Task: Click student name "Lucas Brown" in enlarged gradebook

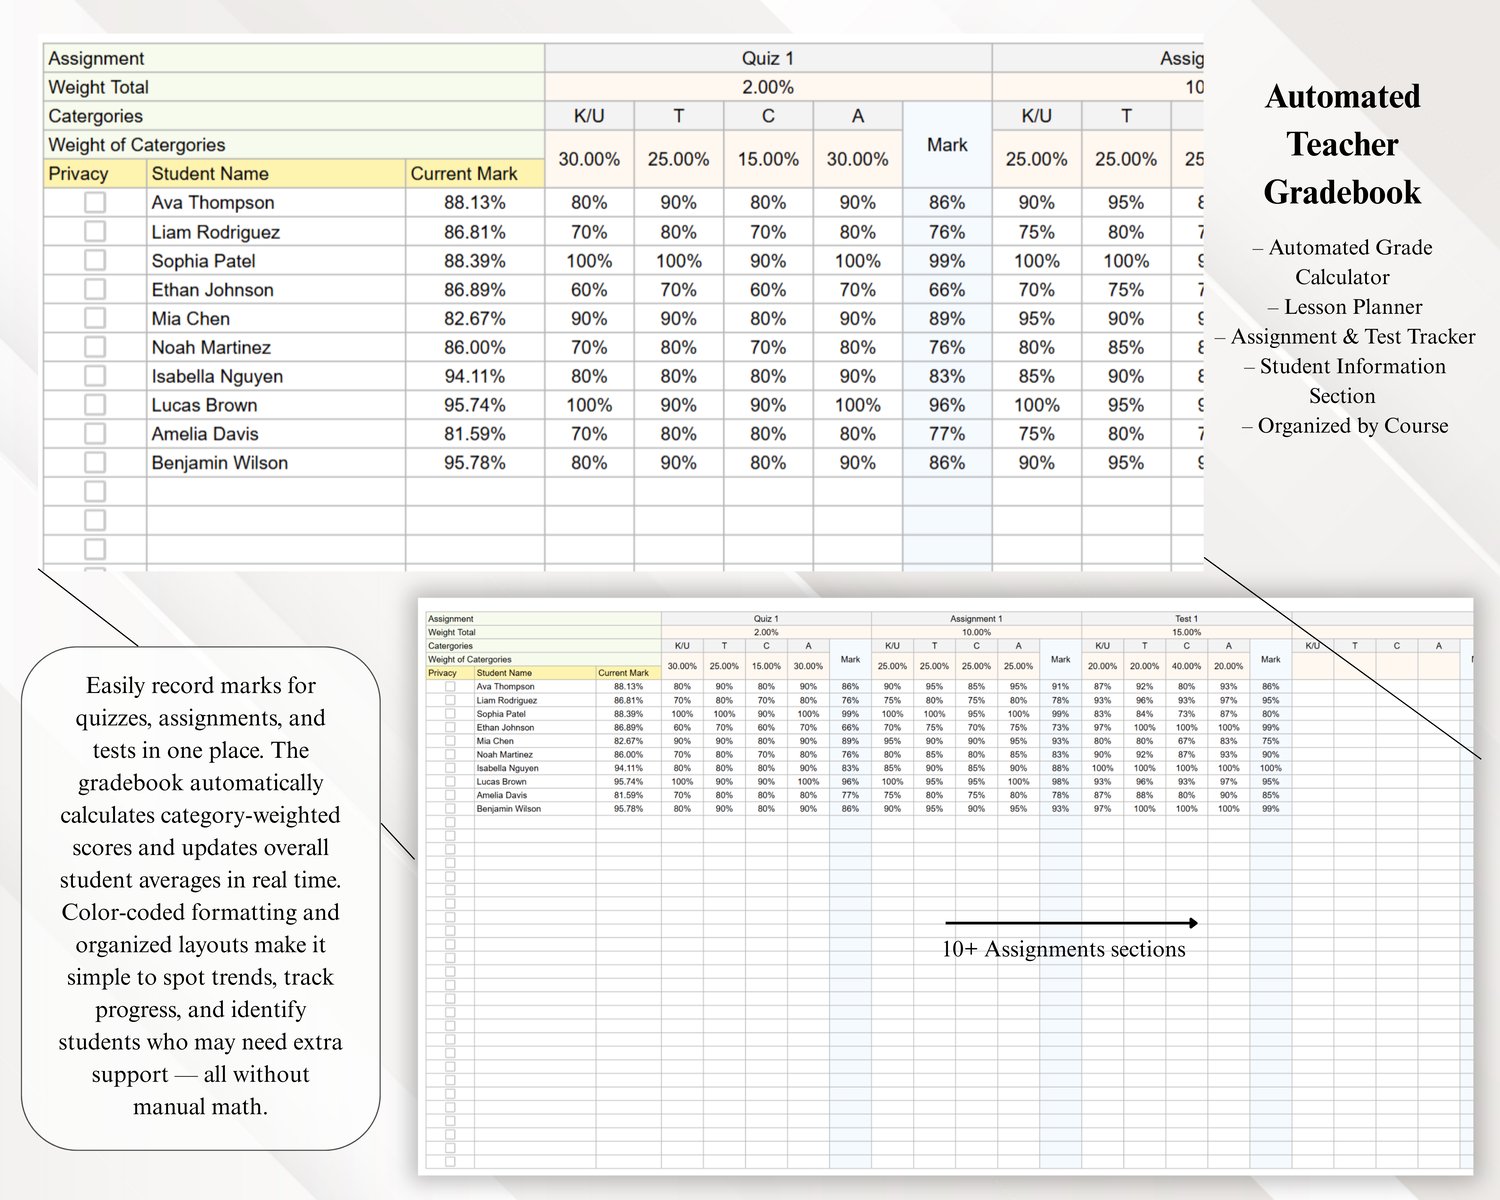Action: coord(205,405)
